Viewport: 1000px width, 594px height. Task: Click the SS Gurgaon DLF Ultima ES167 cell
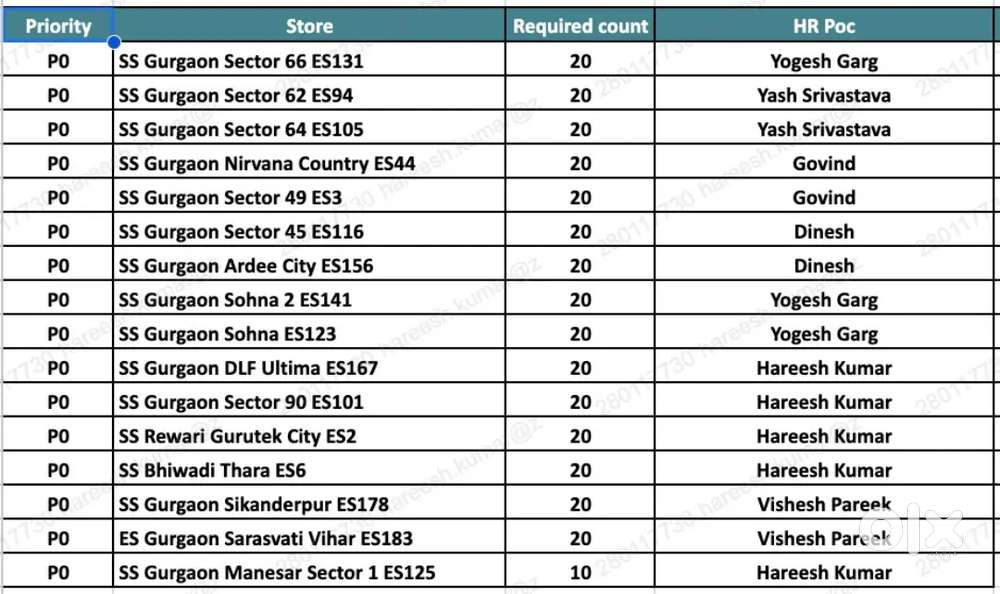click(248, 368)
